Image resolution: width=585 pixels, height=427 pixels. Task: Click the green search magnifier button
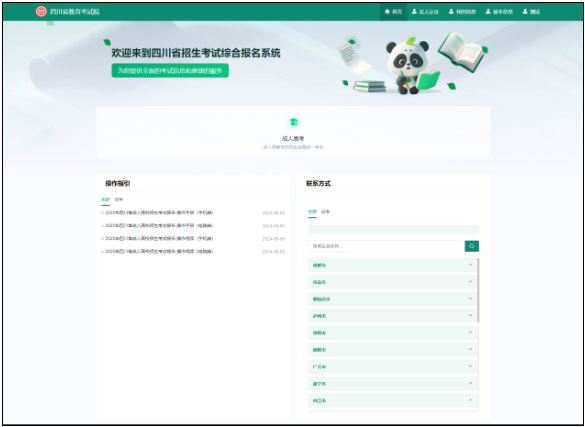pyautogui.click(x=472, y=246)
